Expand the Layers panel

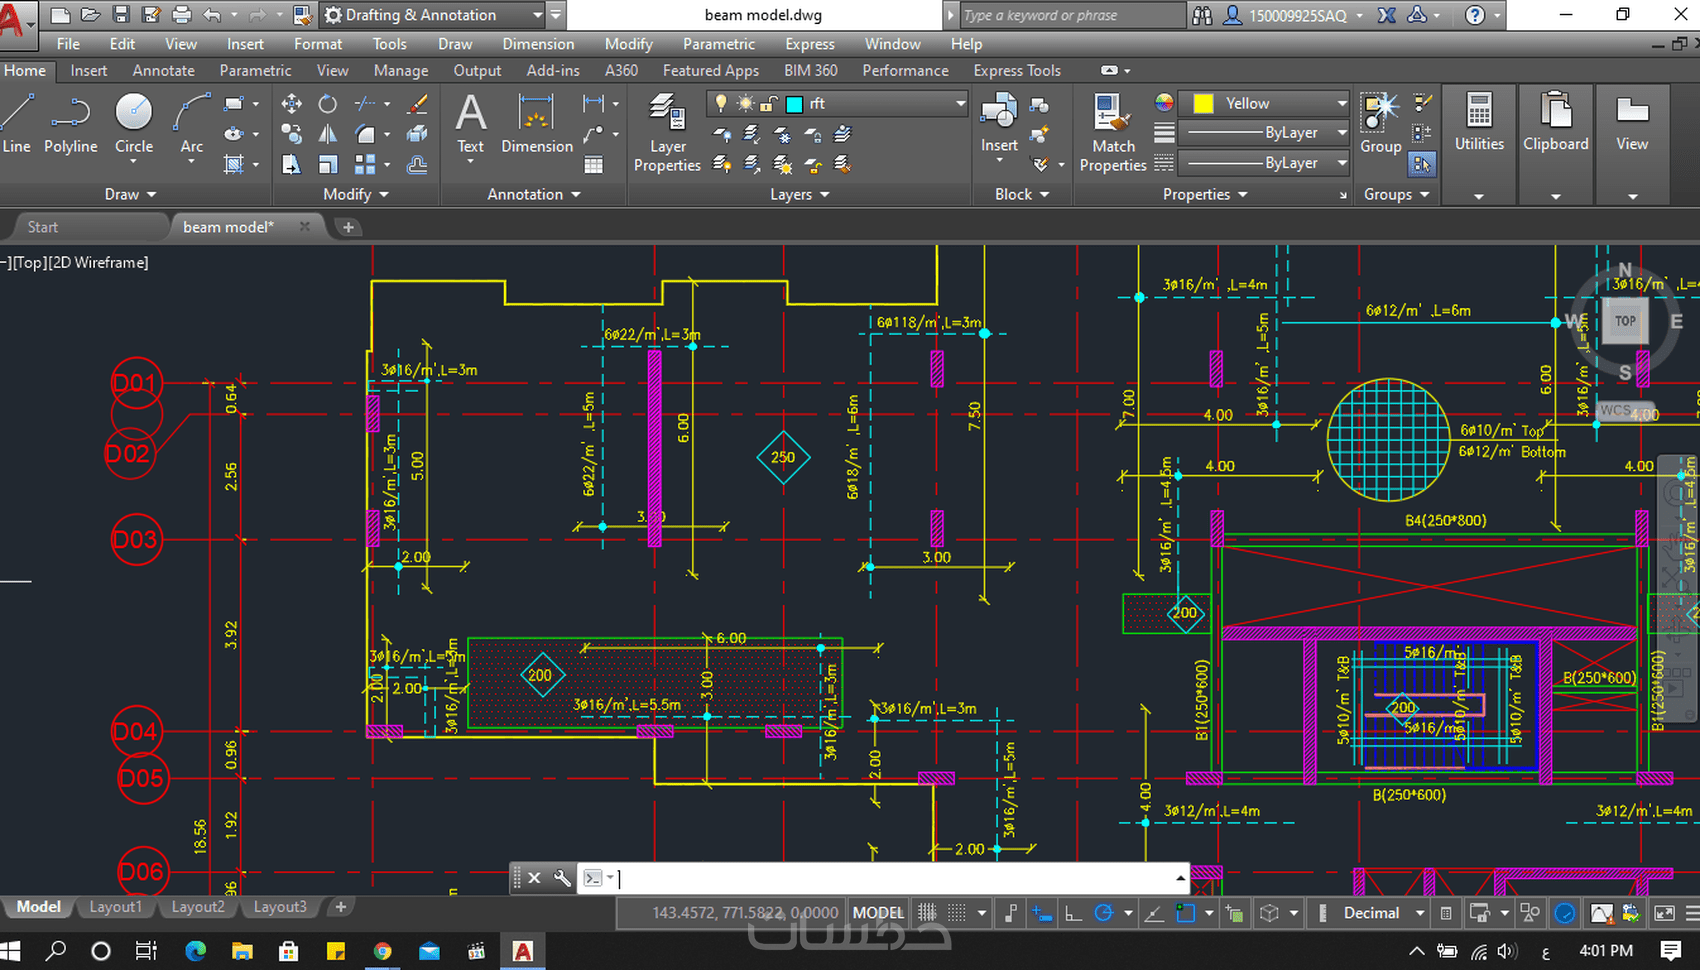coord(800,194)
